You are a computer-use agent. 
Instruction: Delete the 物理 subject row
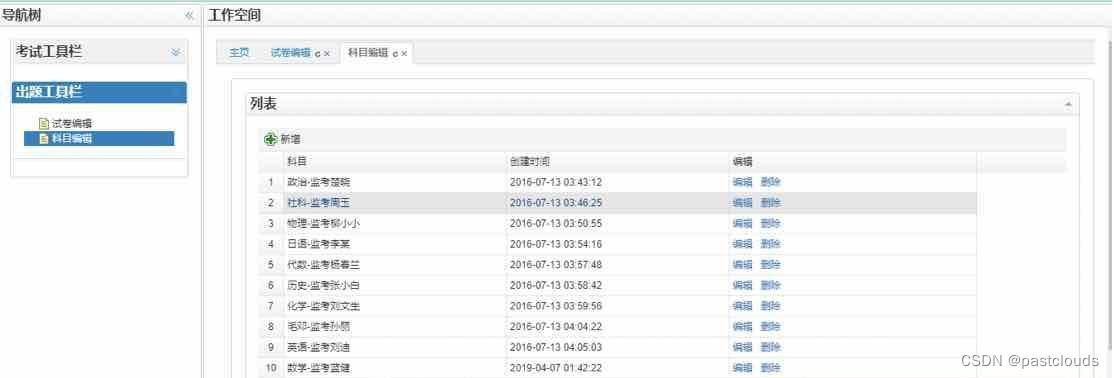click(x=770, y=223)
